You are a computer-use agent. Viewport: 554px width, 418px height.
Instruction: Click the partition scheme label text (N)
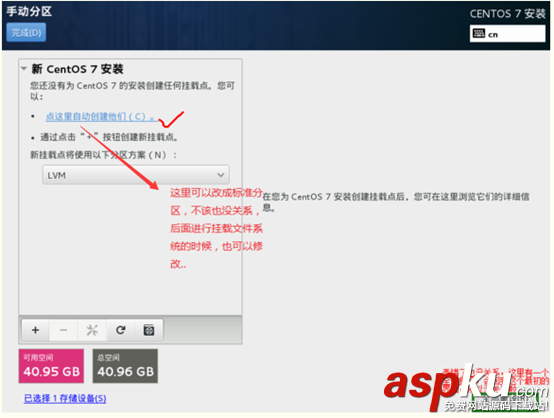pos(103,155)
